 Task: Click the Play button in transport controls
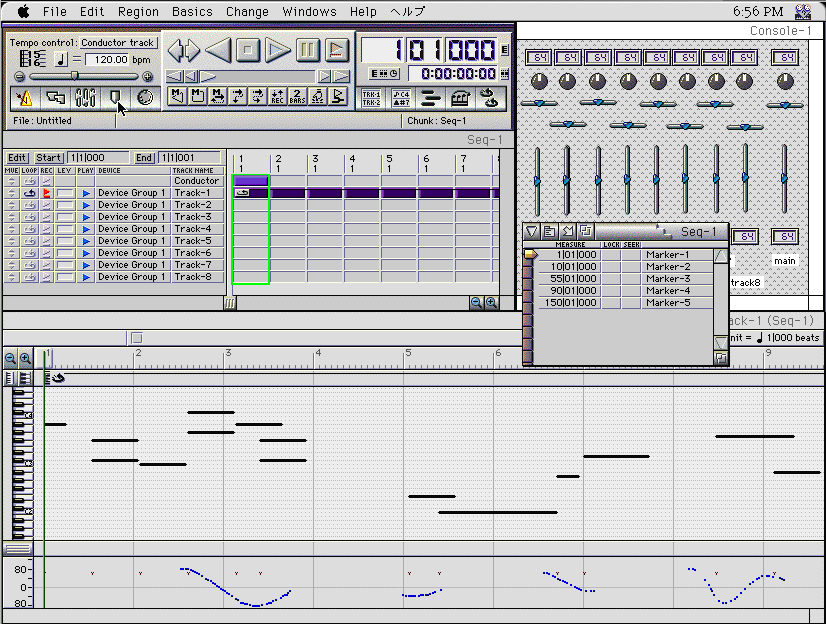(278, 49)
